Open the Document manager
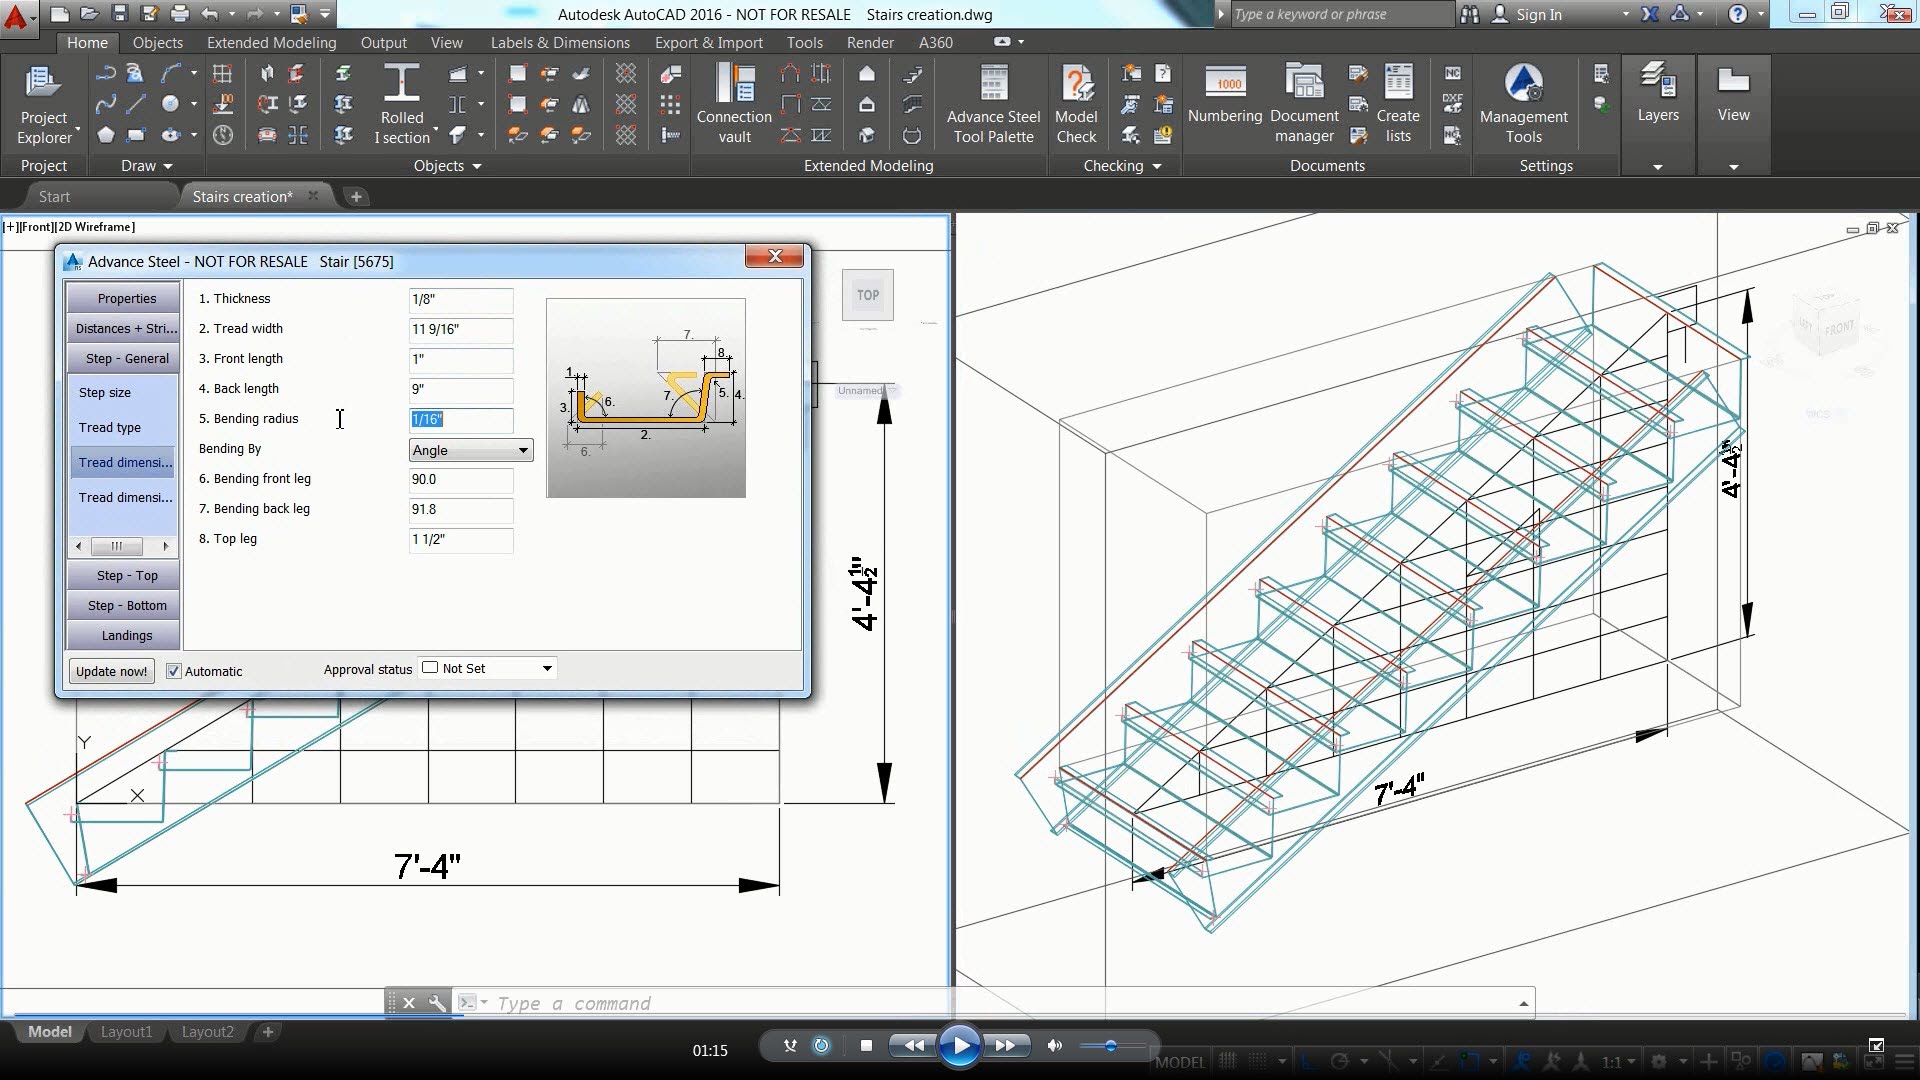Image resolution: width=1920 pixels, height=1080 pixels. pyautogui.click(x=1303, y=100)
